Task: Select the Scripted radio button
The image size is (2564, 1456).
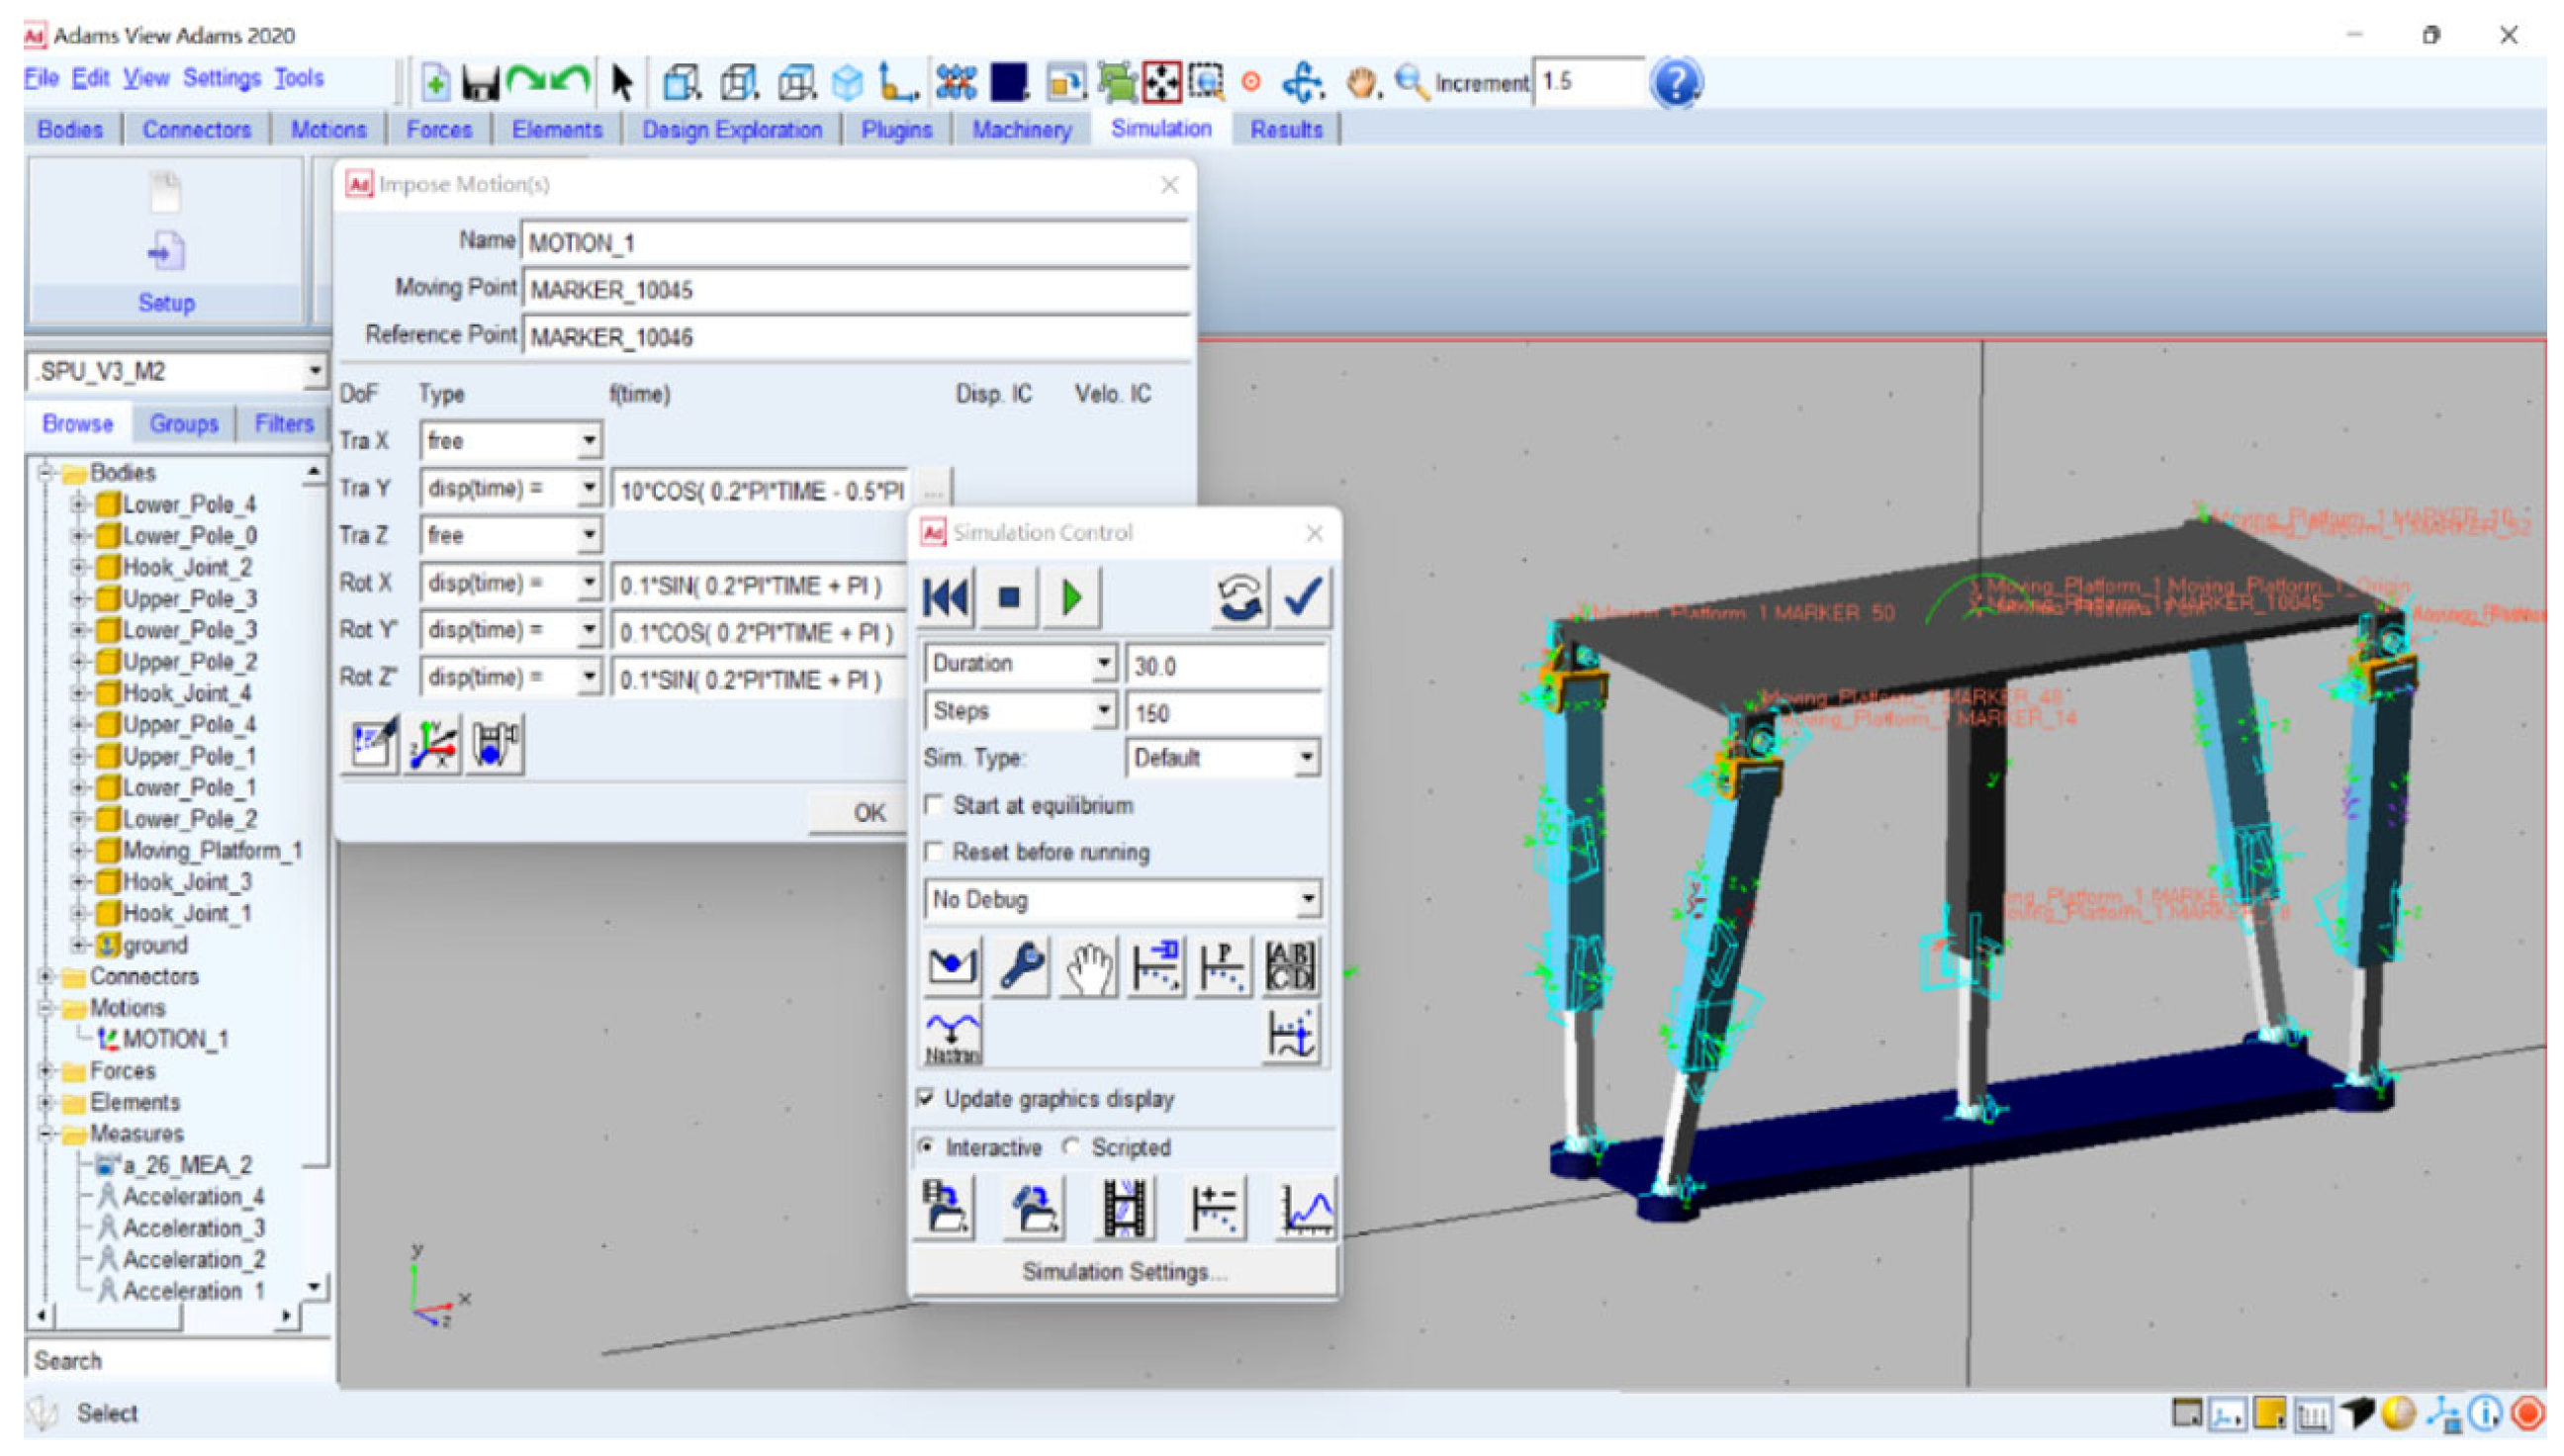Action: 1072,1147
